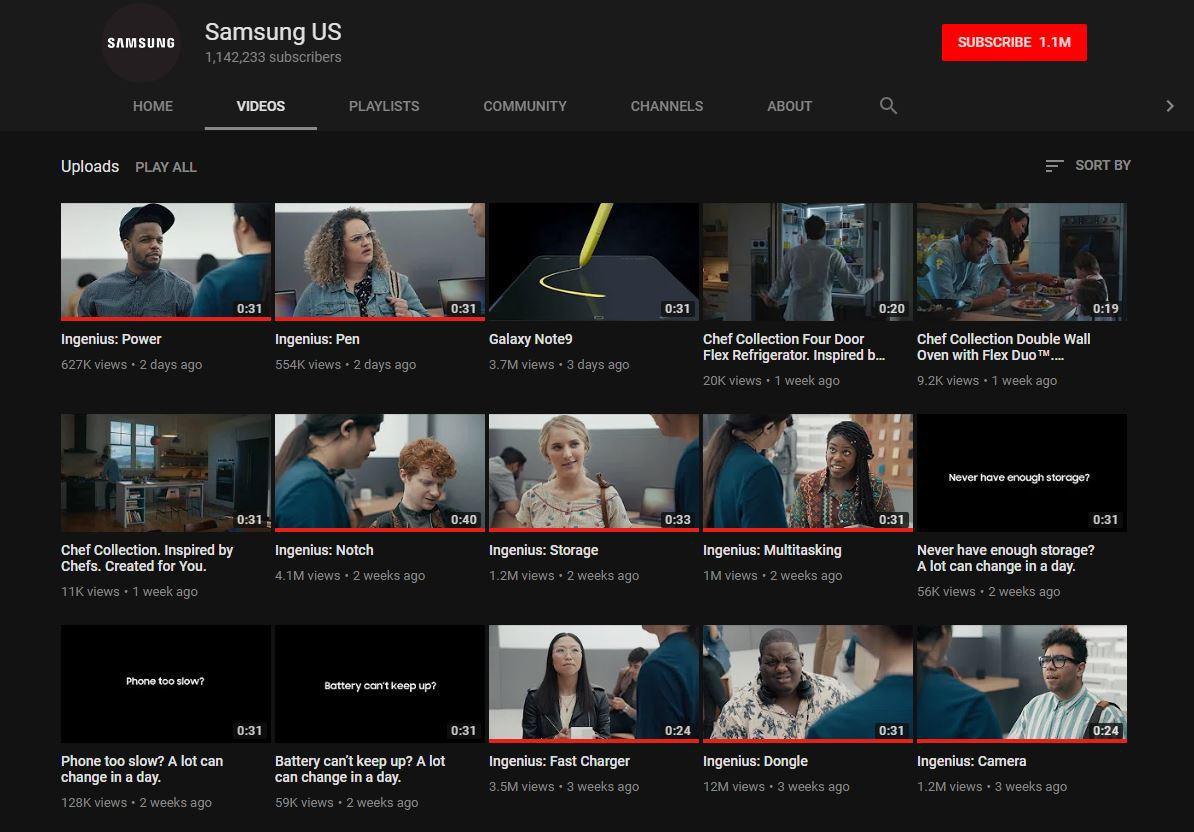Viewport: 1194px width, 832px height.
Task: Click '59K views • 2 weeks ago' text
Action: 346,802
